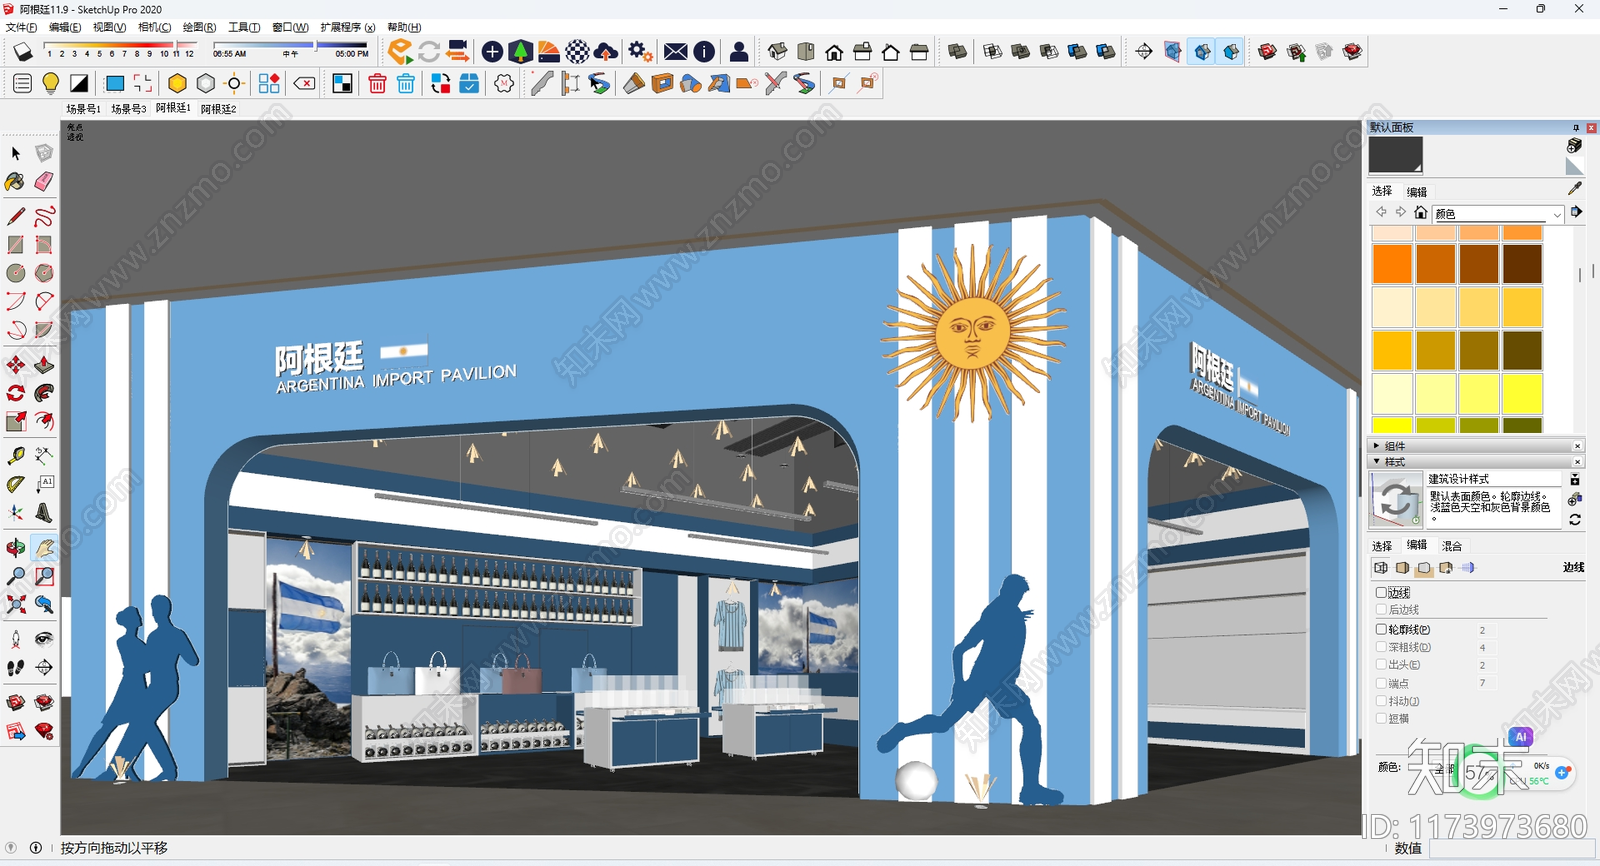This screenshot has height=866, width=1600.
Task: Select the Zoom magnifier tool
Action: [15, 576]
